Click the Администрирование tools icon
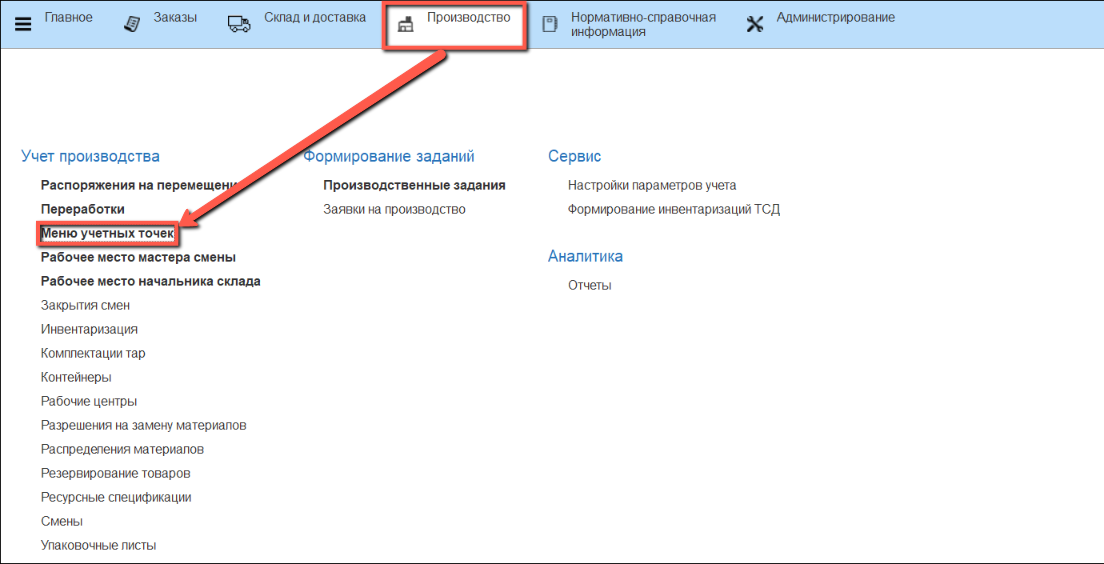The width and height of the screenshot is (1104, 564). pos(755,25)
